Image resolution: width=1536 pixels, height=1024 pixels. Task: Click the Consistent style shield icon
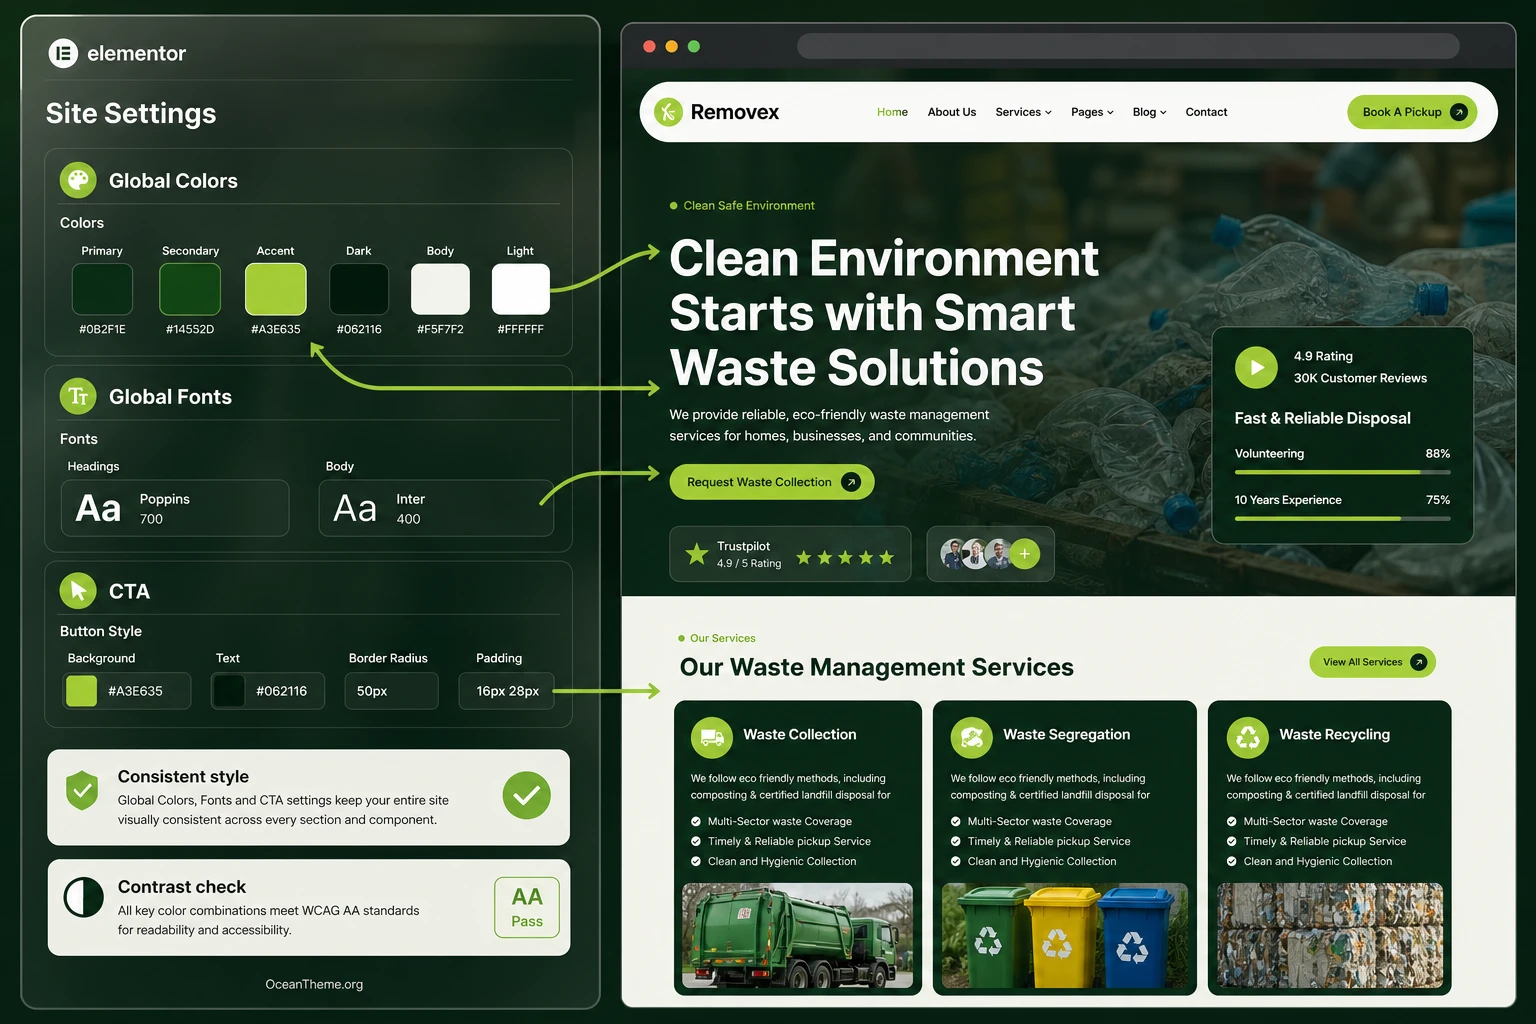point(82,791)
